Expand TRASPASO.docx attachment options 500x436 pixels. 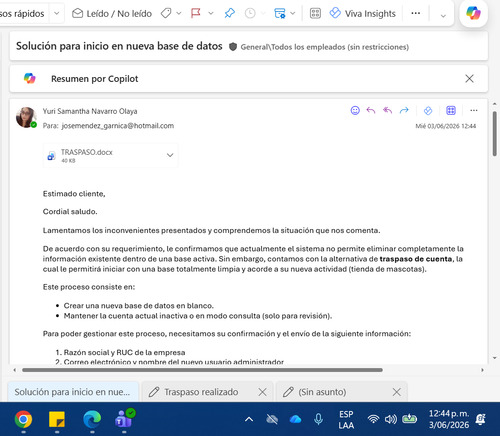[170, 155]
